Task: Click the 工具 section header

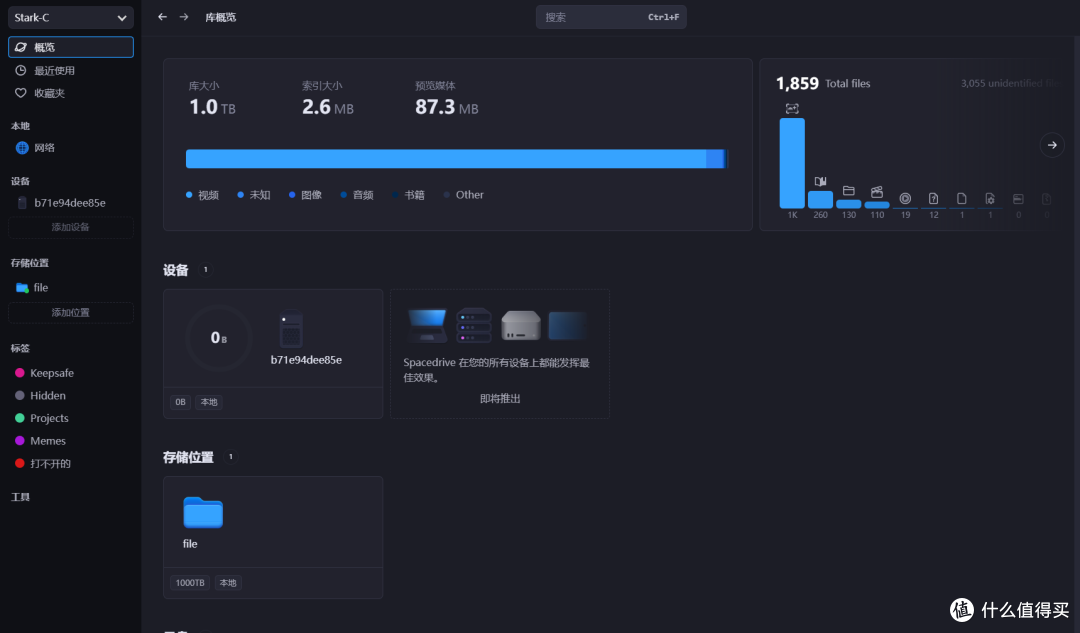Action: pyautogui.click(x=20, y=497)
